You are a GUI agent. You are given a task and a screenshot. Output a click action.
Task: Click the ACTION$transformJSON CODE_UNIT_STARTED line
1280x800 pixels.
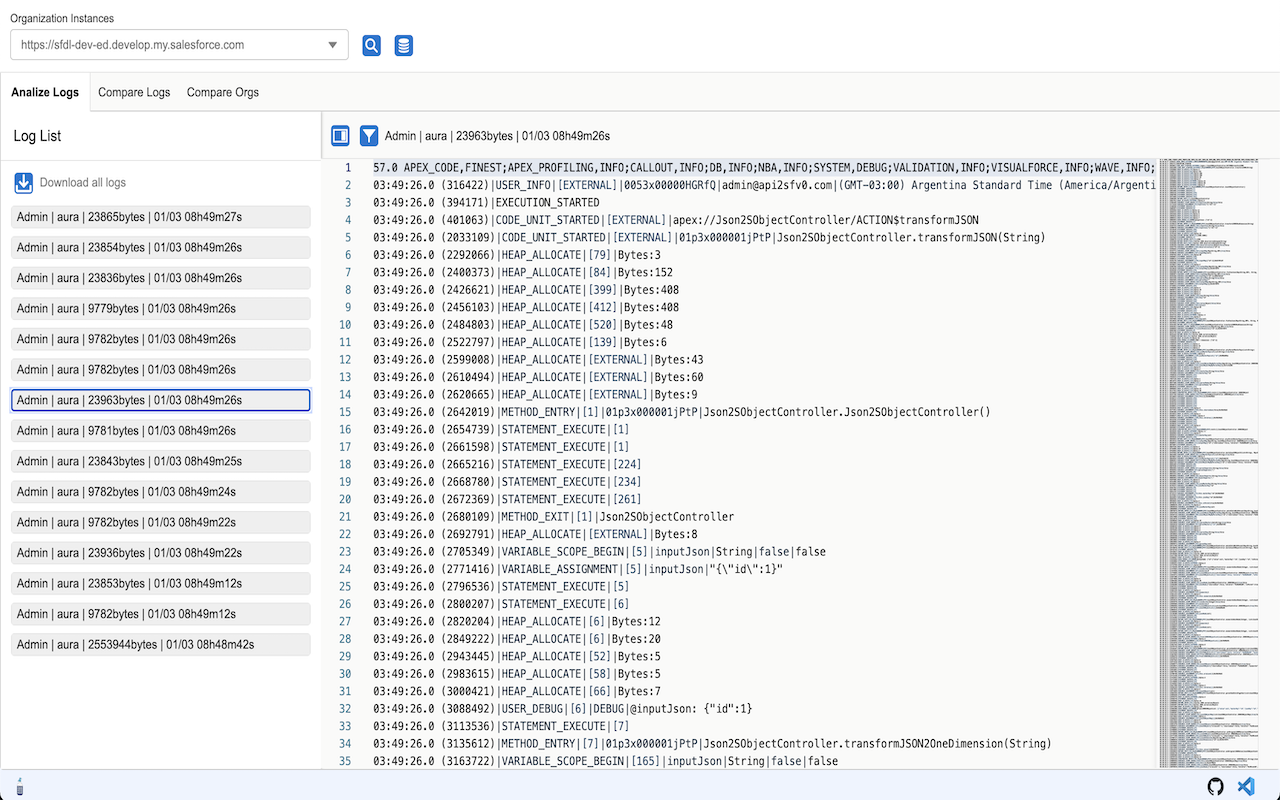click(x=676, y=220)
